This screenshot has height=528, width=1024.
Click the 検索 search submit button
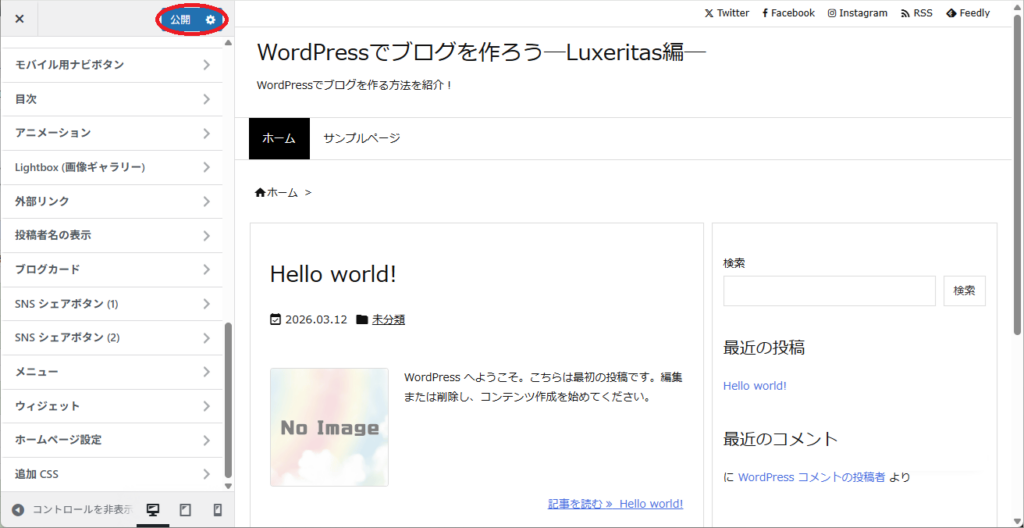tap(965, 291)
